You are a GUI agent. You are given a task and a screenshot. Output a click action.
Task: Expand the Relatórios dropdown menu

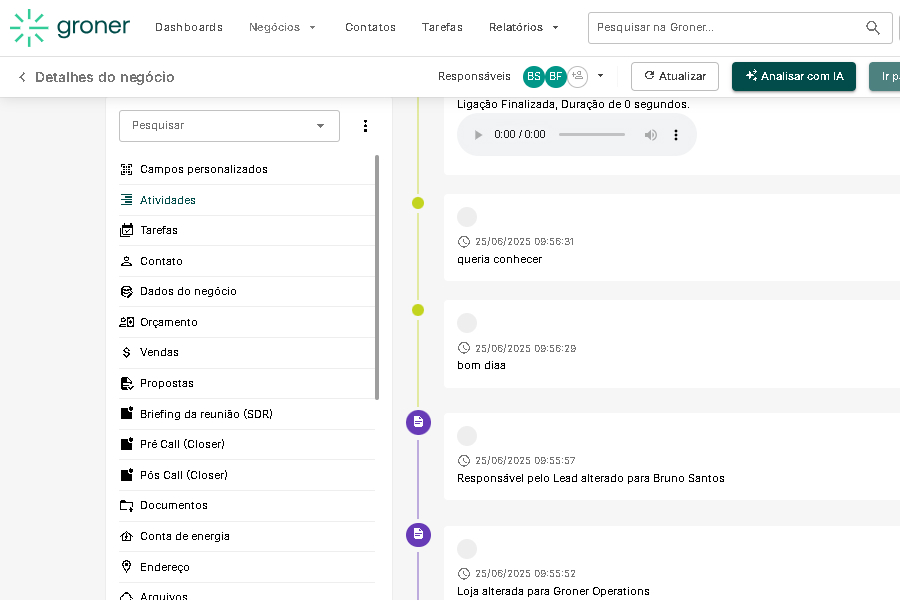(524, 28)
